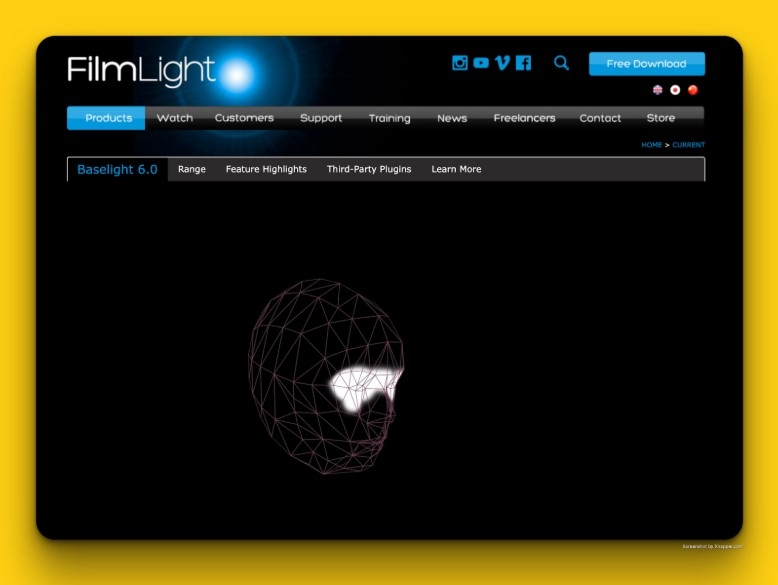This screenshot has width=778, height=585.
Task: Open the Products menu
Action: (106, 118)
